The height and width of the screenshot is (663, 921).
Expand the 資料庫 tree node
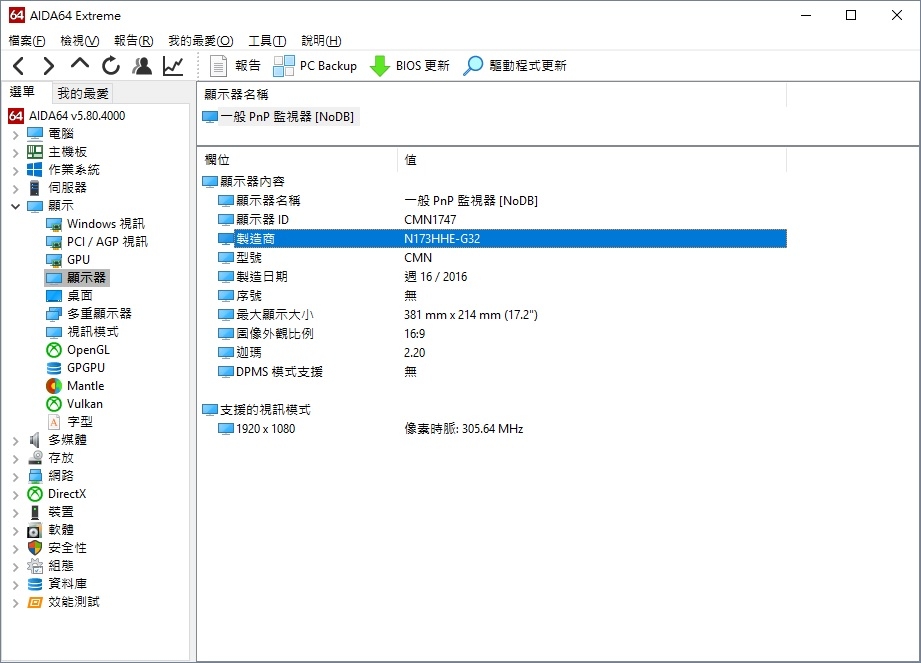pos(16,585)
